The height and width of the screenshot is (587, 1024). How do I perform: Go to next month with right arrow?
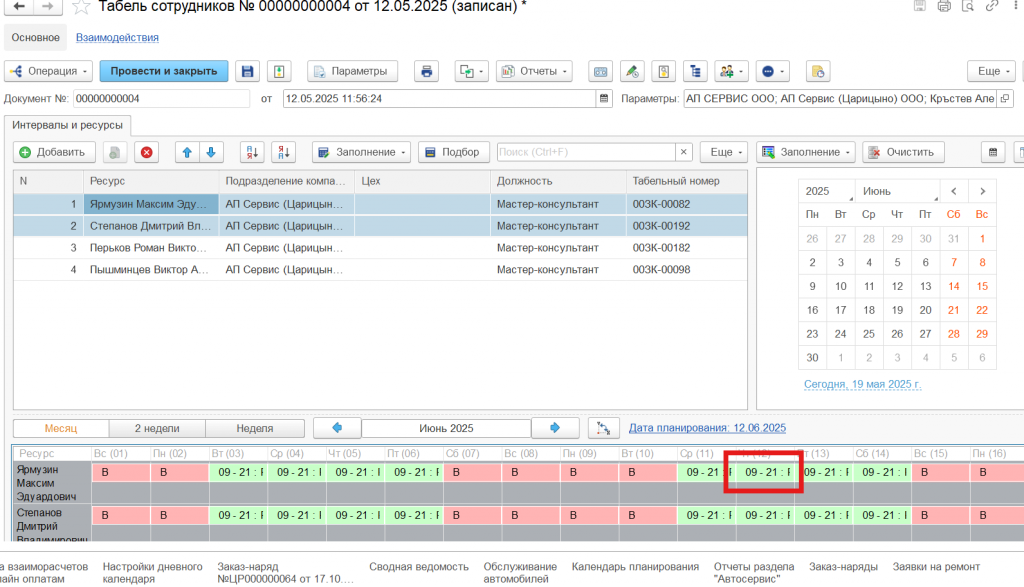click(555, 428)
